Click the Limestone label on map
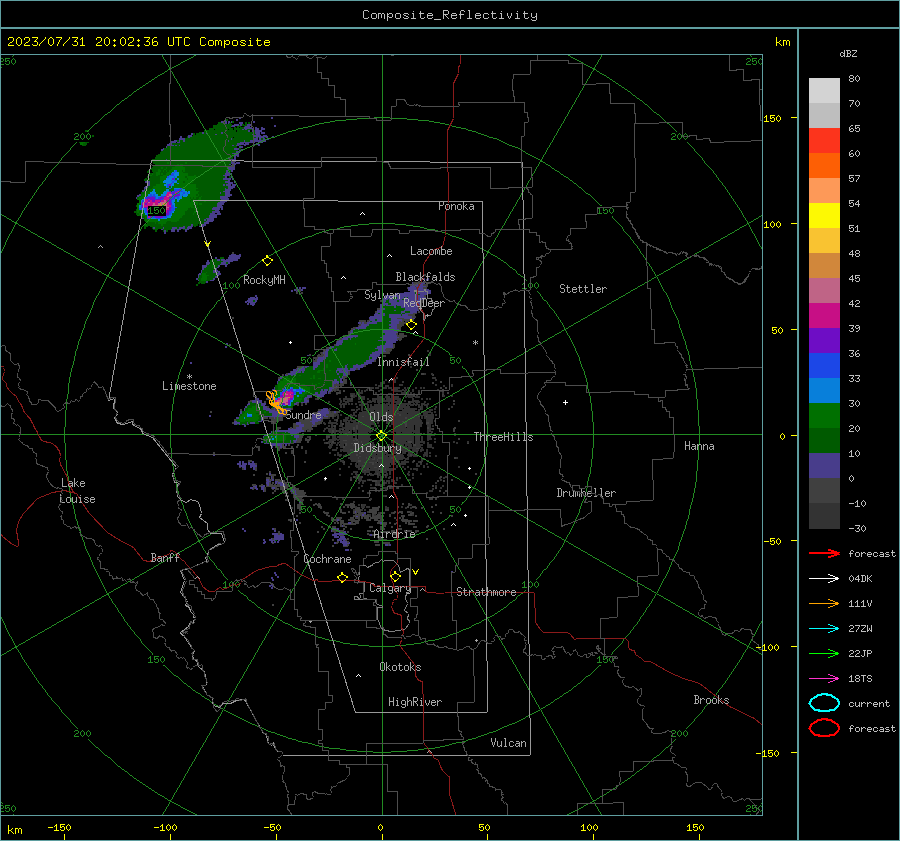The image size is (900, 841). click(189, 386)
